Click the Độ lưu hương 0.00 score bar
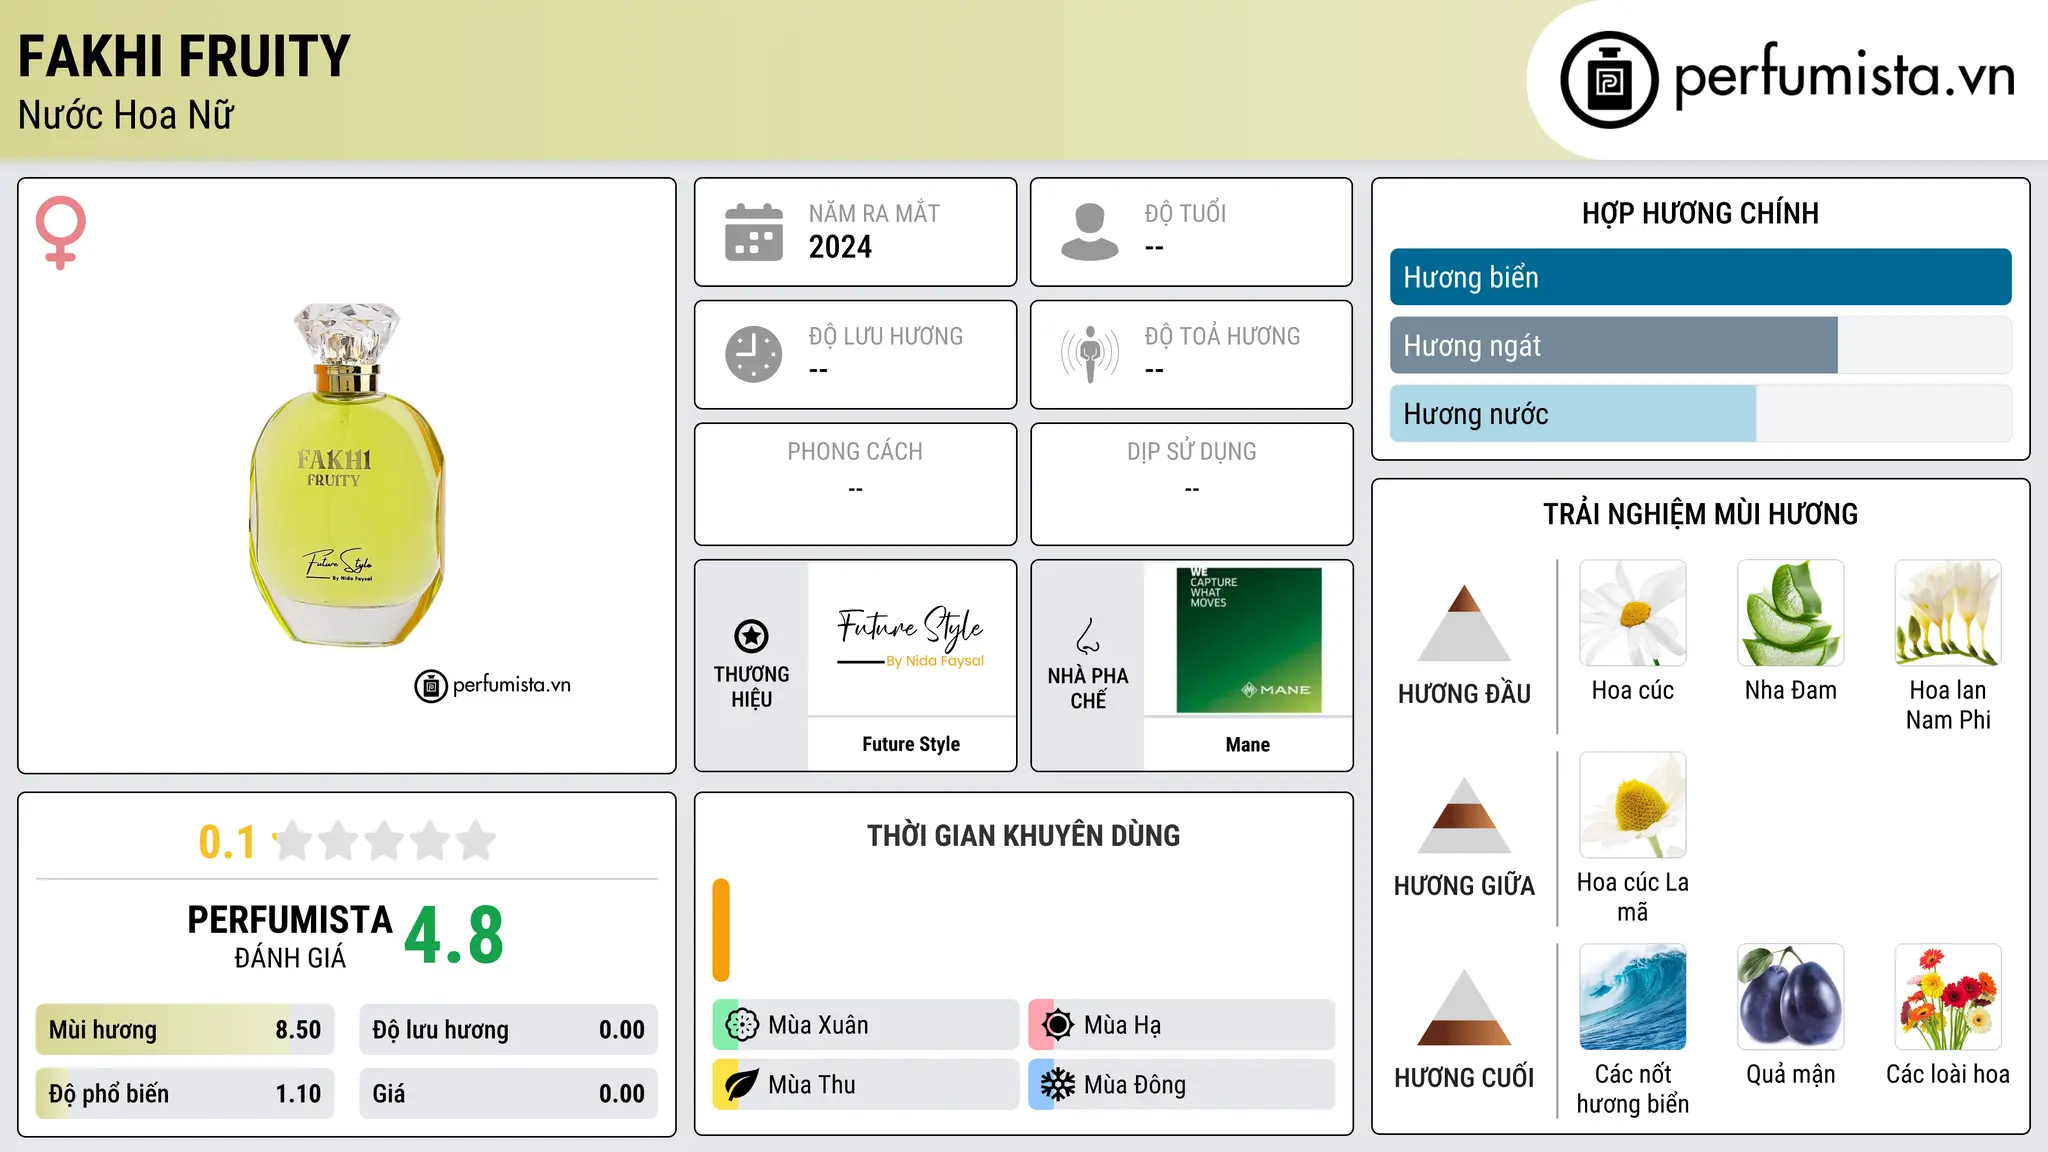The height and width of the screenshot is (1152, 2048). click(509, 1030)
